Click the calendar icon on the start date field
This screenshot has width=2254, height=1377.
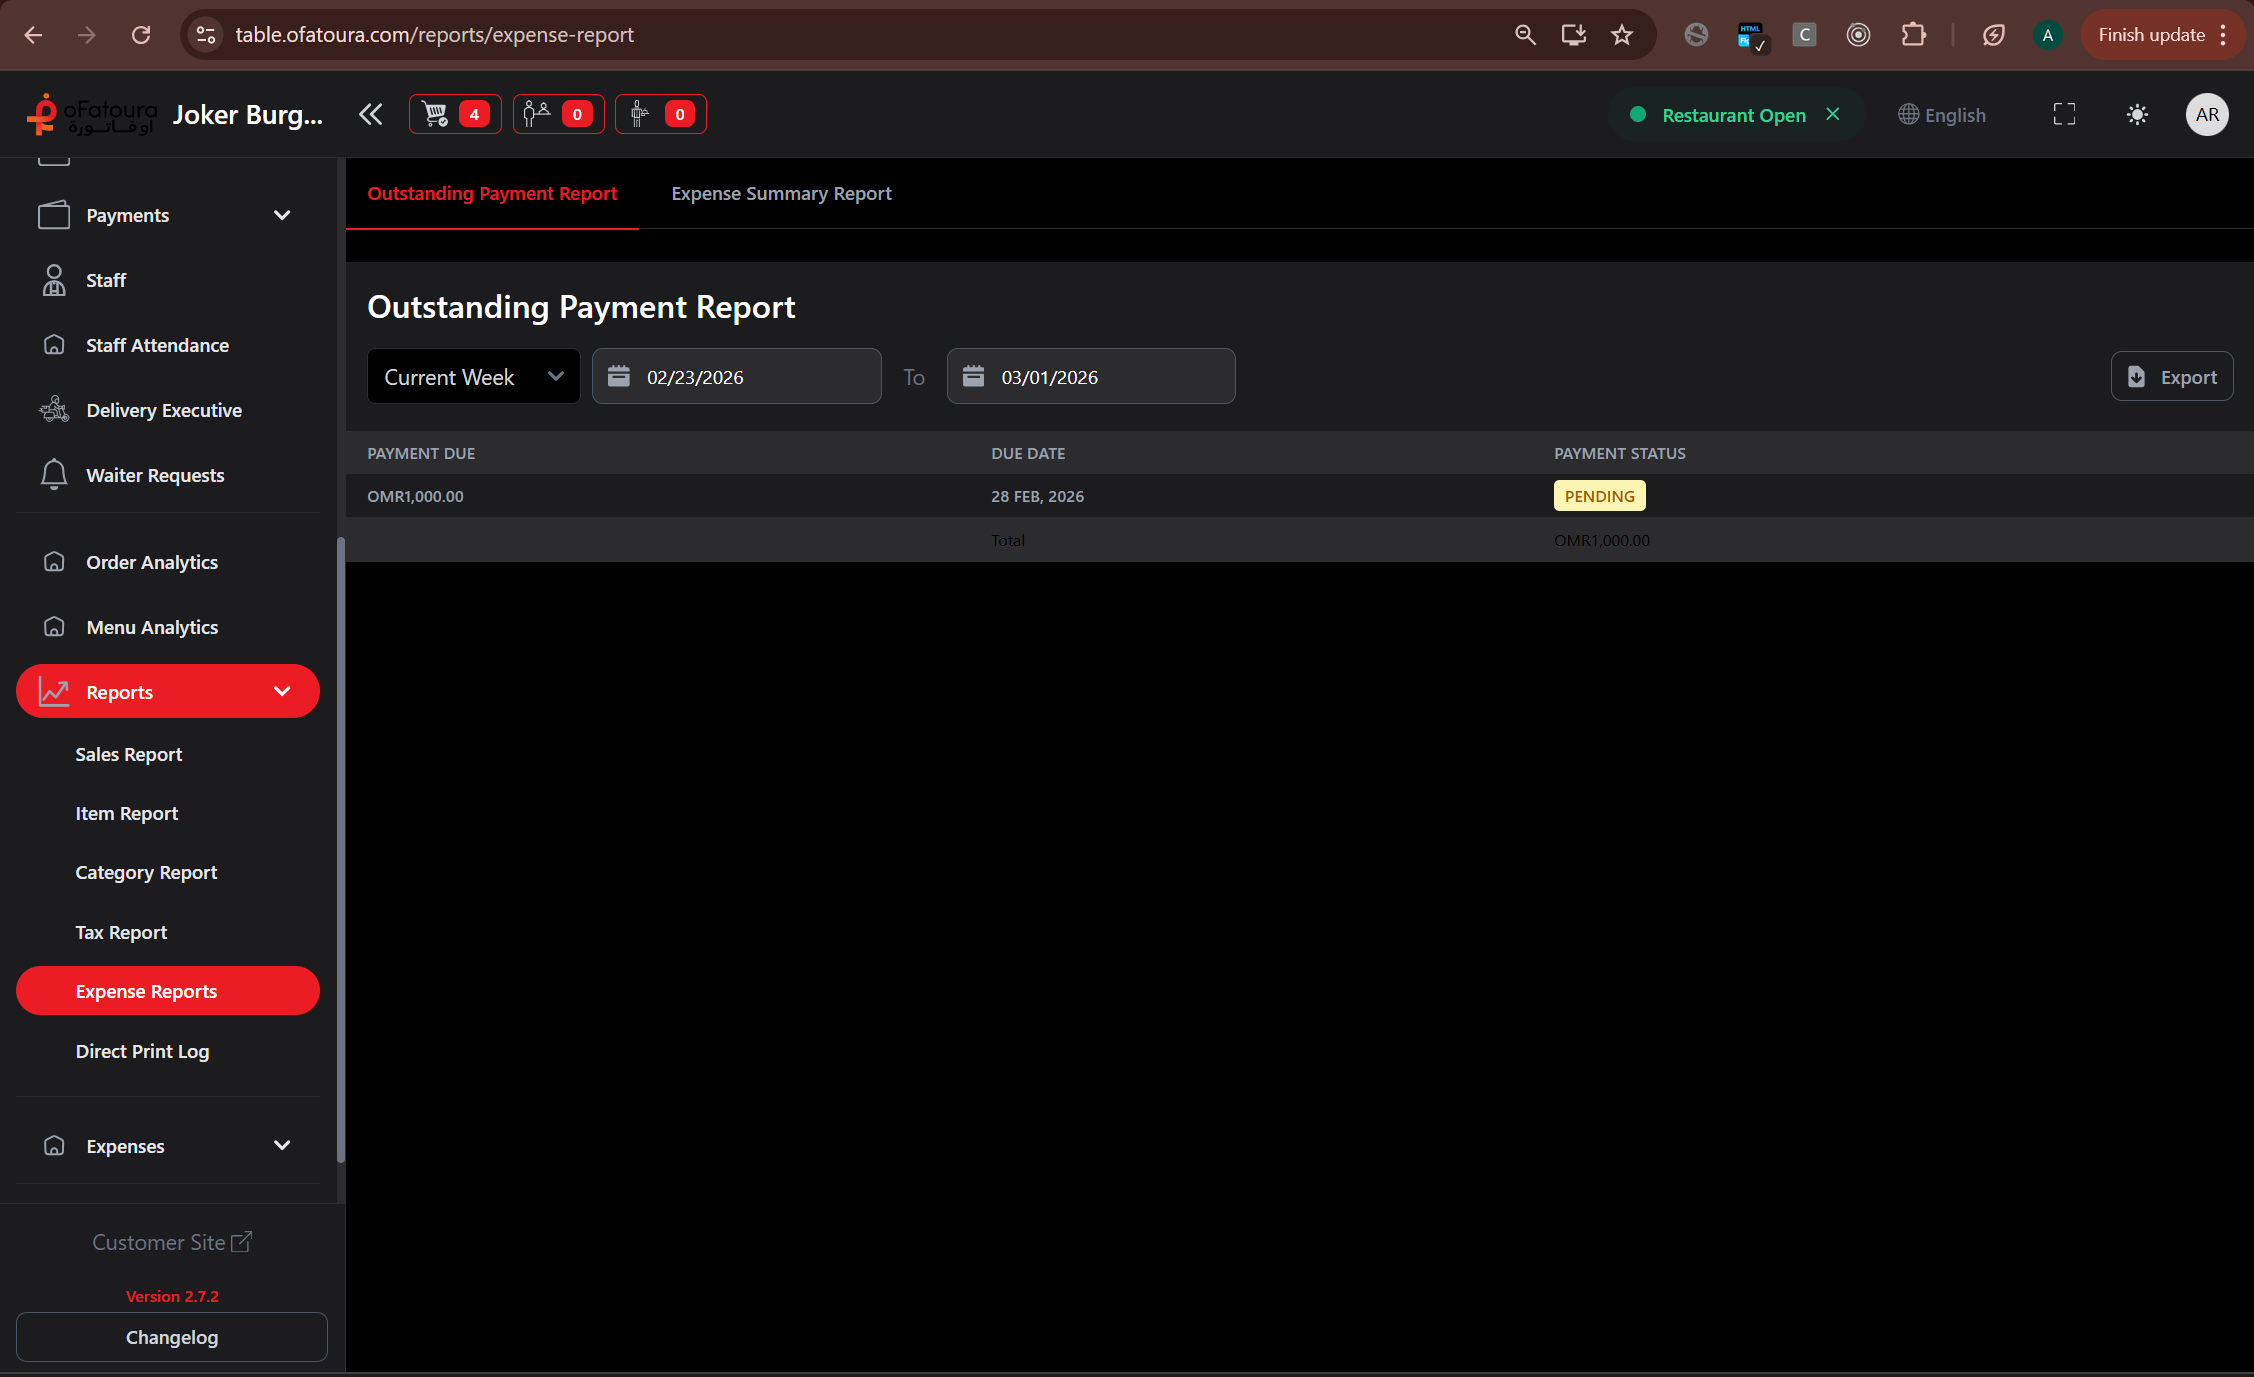(619, 376)
